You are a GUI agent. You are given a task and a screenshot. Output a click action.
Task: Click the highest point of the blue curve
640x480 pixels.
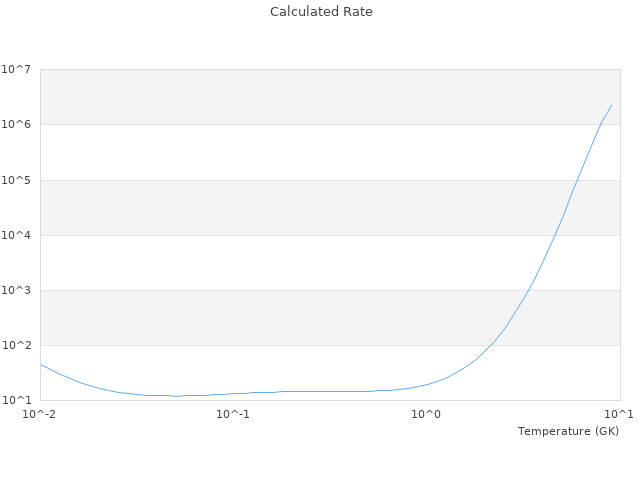(611, 105)
